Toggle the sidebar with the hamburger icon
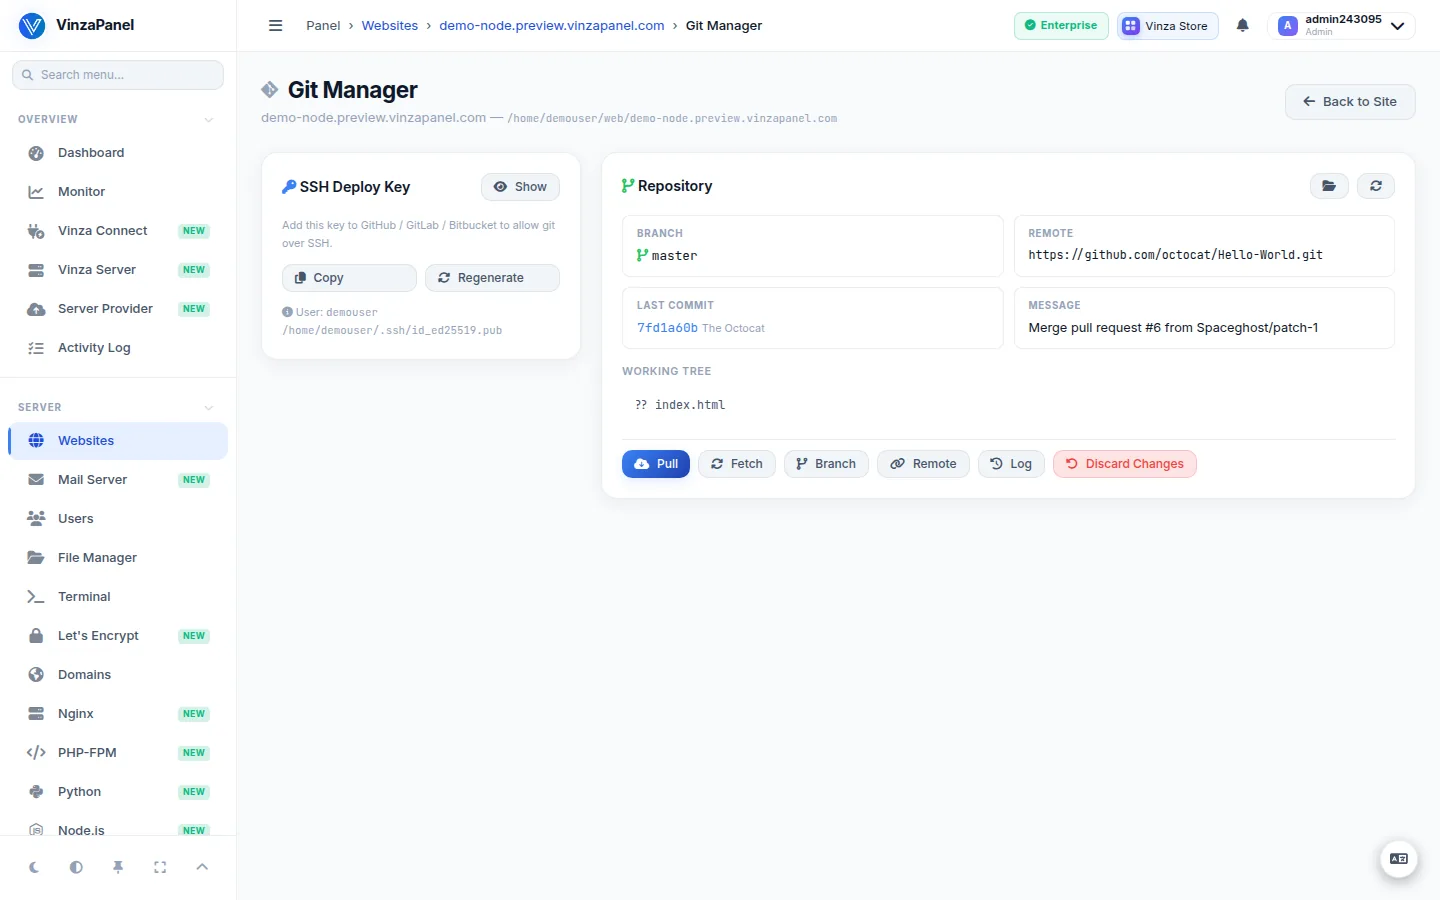The width and height of the screenshot is (1440, 900). click(x=276, y=26)
